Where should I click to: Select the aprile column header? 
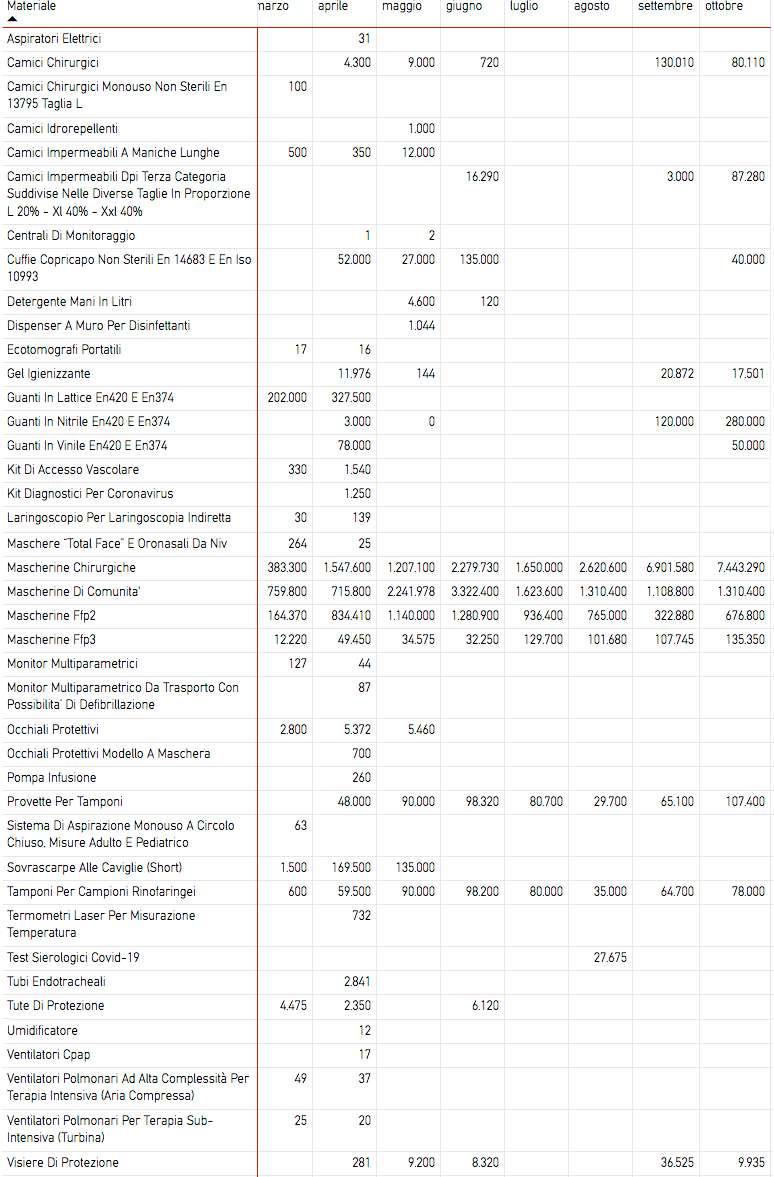pos(333,6)
